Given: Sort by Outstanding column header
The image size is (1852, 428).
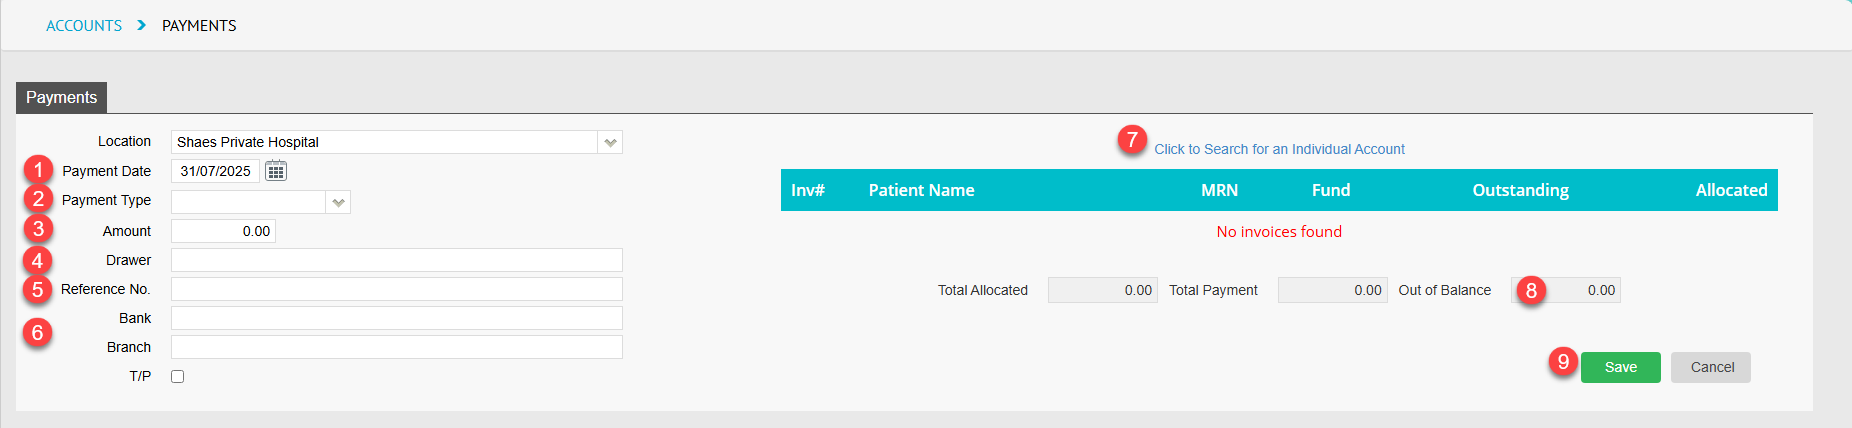Looking at the screenshot, I should (x=1520, y=190).
